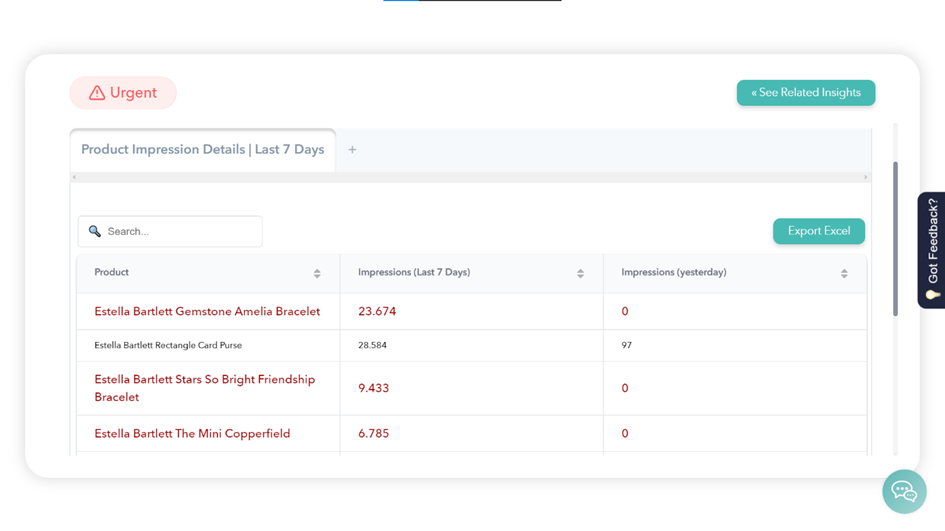Open Stars So Bright Friendship Bracelet
The image size is (945, 531).
[204, 388]
